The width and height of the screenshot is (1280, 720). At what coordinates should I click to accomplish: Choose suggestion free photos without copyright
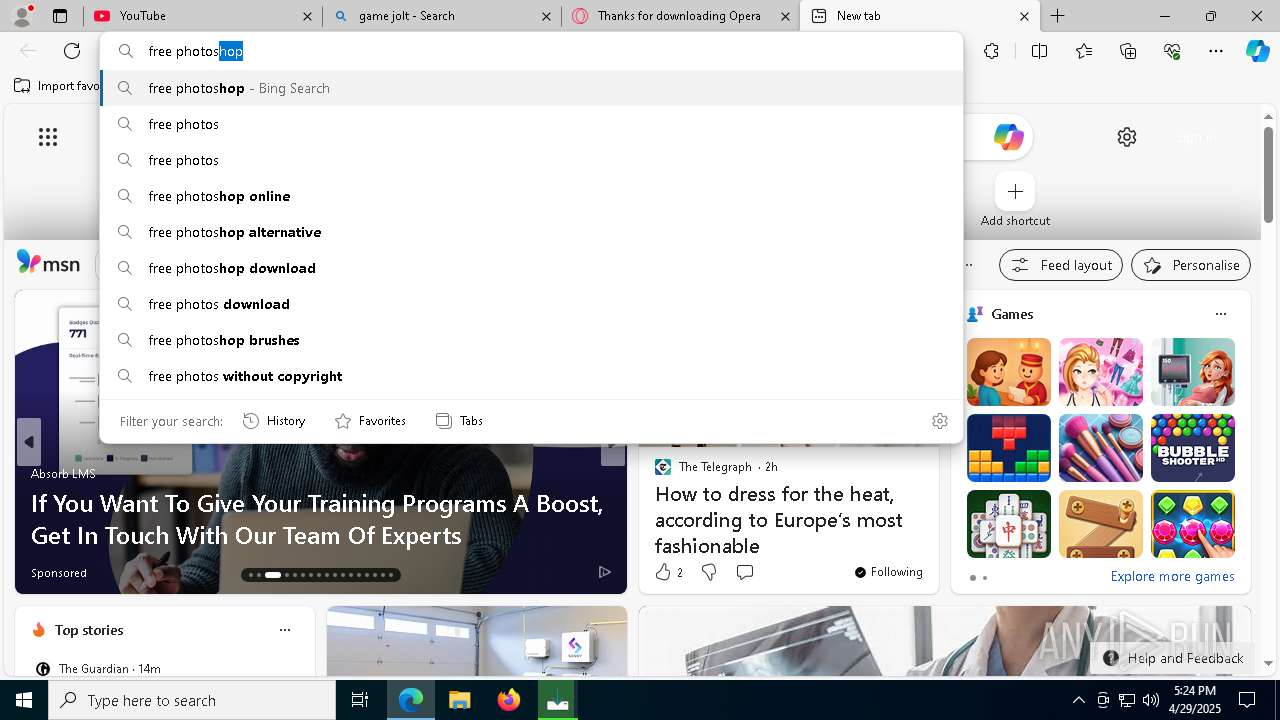(x=532, y=376)
